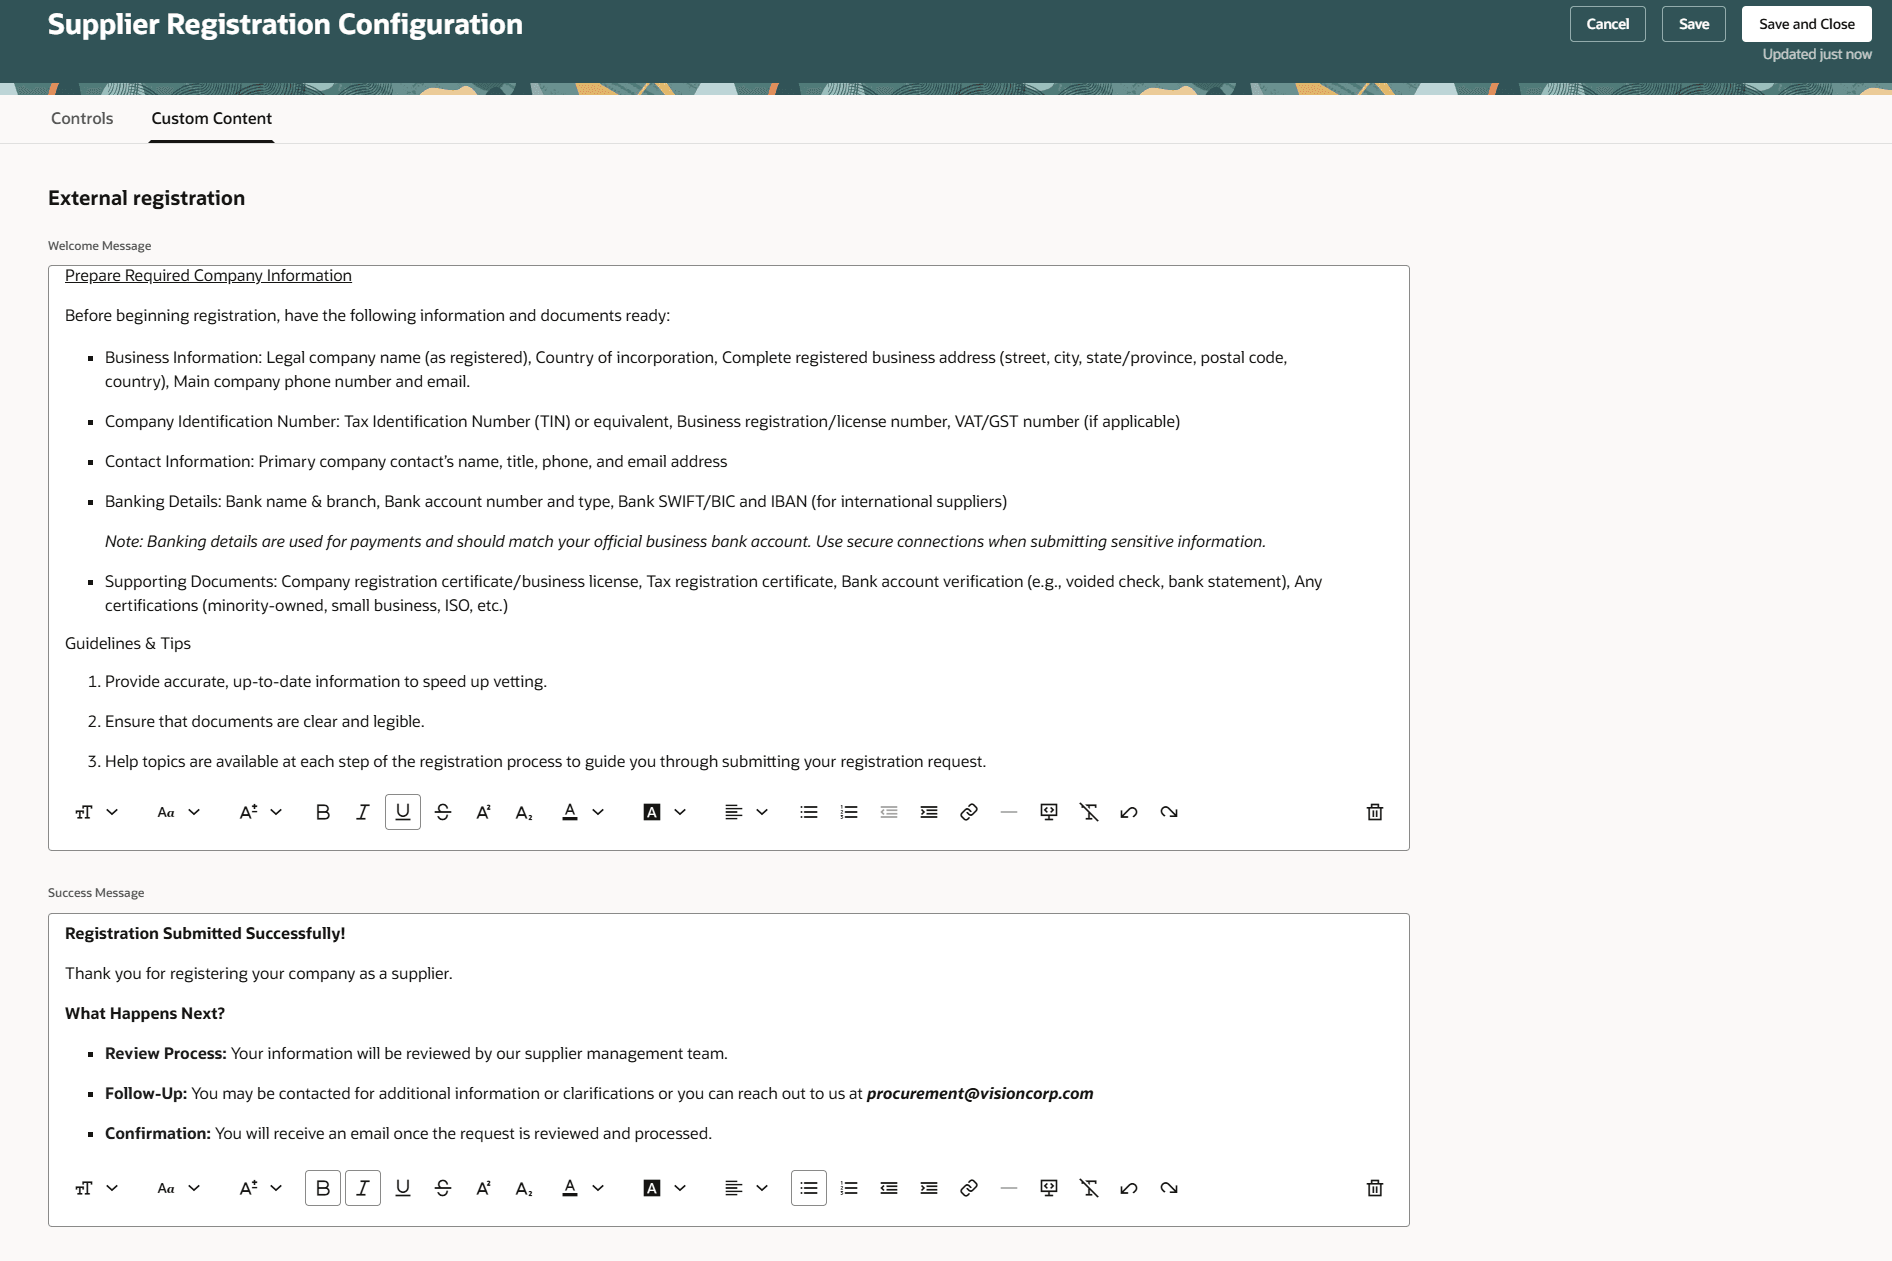Insert a hyperlink in the Welcome Message
The width and height of the screenshot is (1892, 1261).
pyautogui.click(x=968, y=812)
